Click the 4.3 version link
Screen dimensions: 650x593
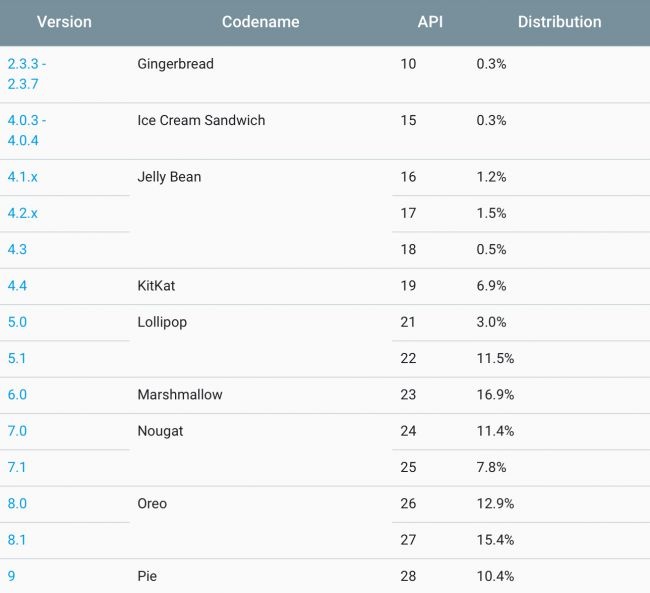18,249
